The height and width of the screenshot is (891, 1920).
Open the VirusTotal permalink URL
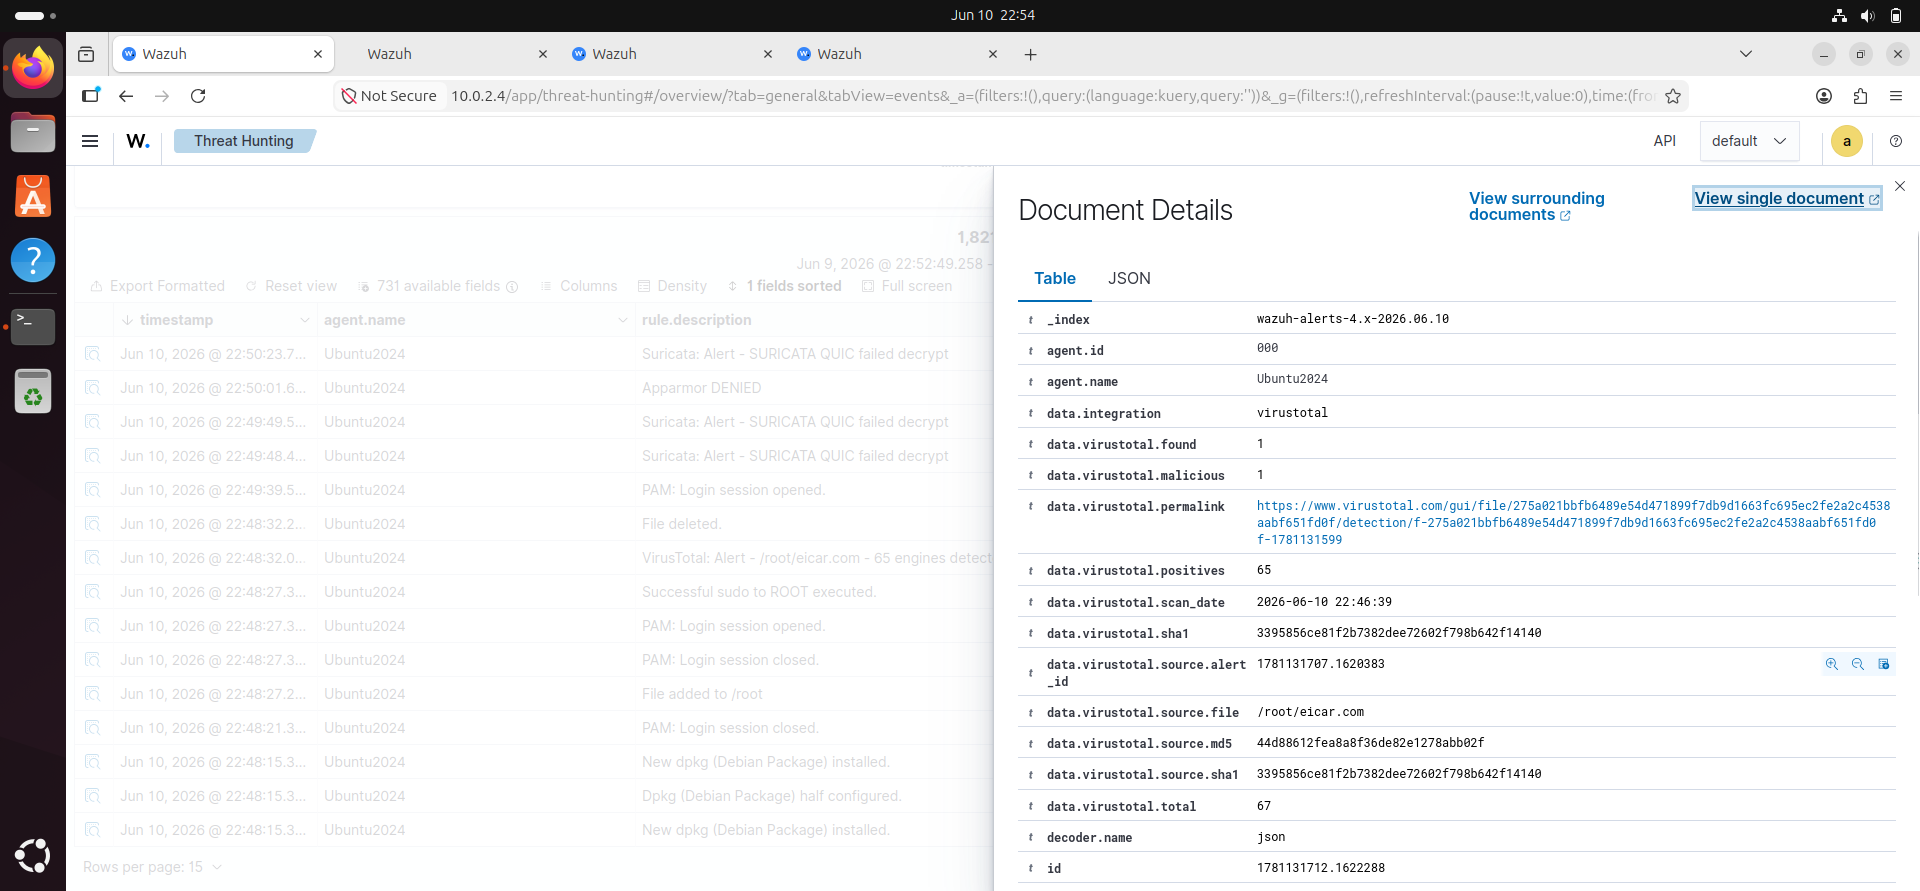click(1573, 522)
